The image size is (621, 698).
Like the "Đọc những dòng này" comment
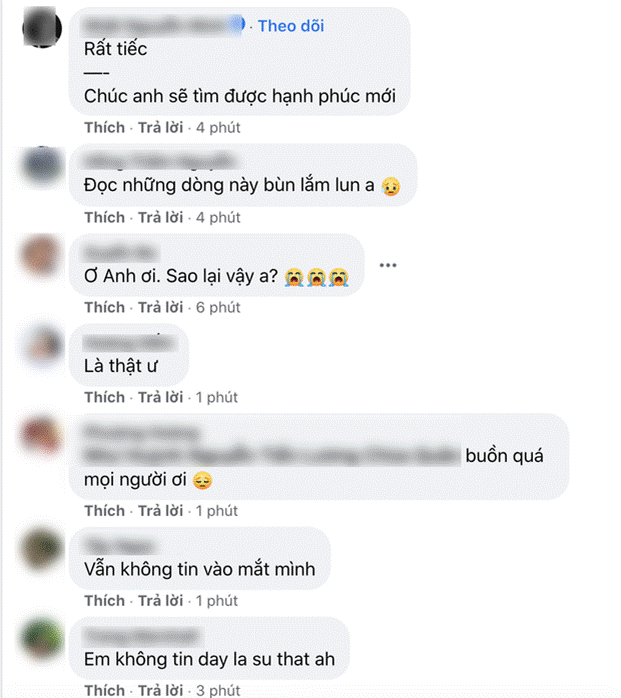tap(105, 218)
